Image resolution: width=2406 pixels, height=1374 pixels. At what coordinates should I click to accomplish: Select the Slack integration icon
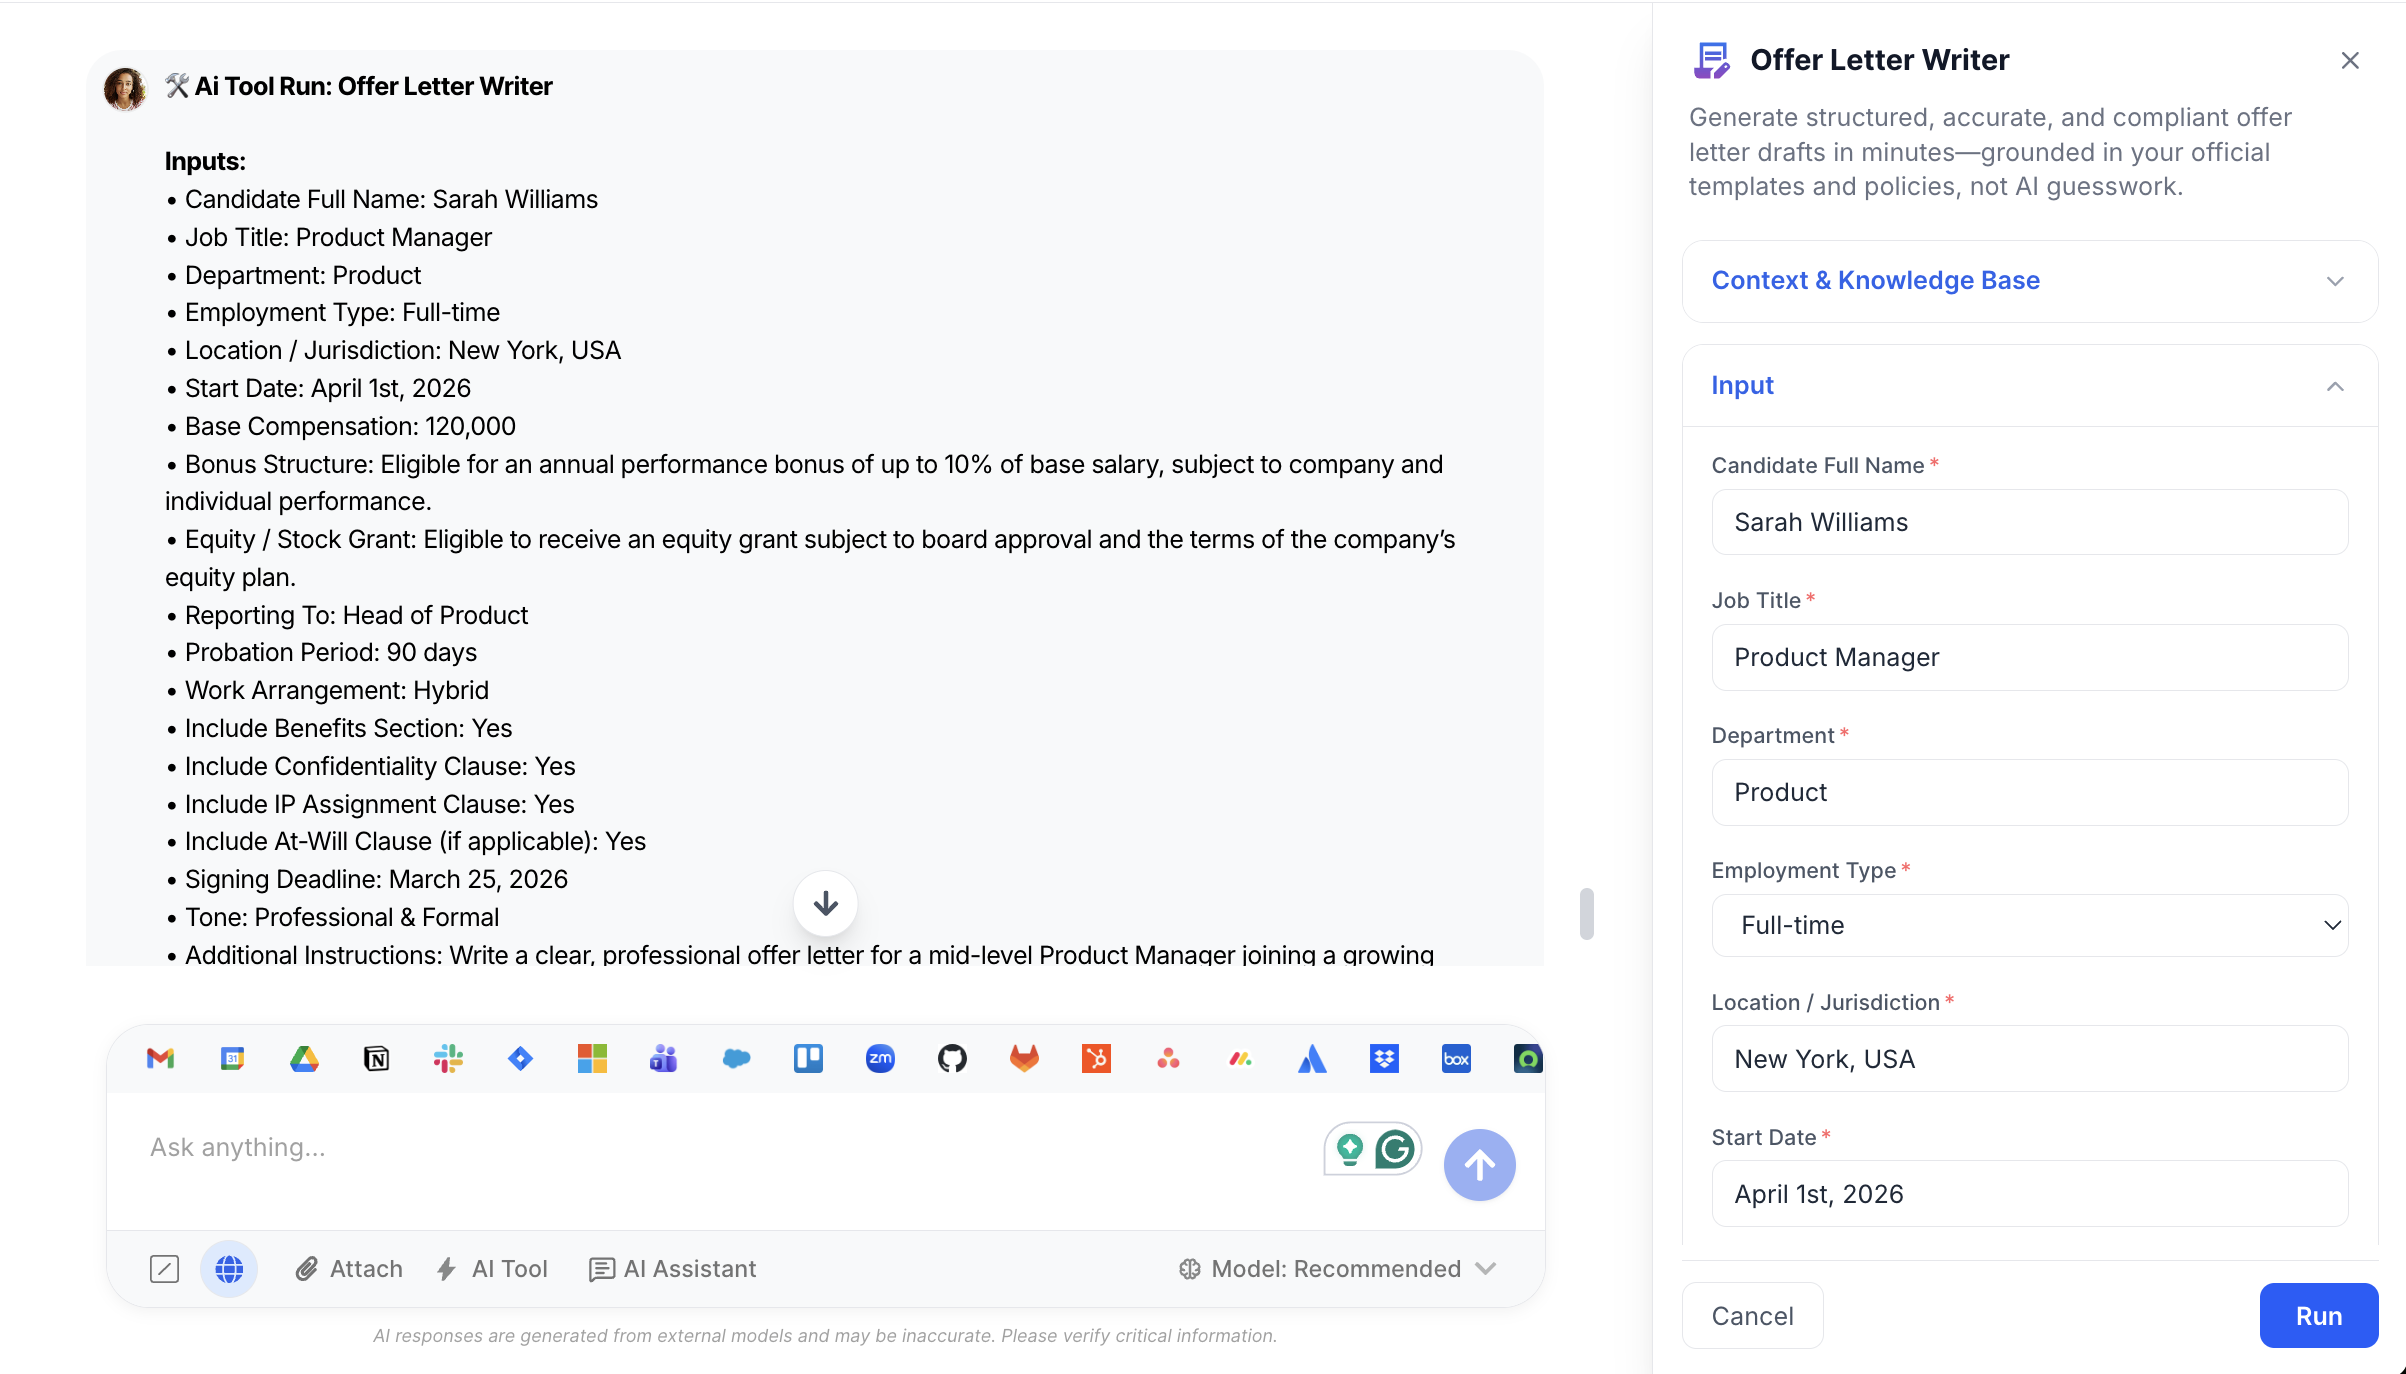pos(448,1058)
